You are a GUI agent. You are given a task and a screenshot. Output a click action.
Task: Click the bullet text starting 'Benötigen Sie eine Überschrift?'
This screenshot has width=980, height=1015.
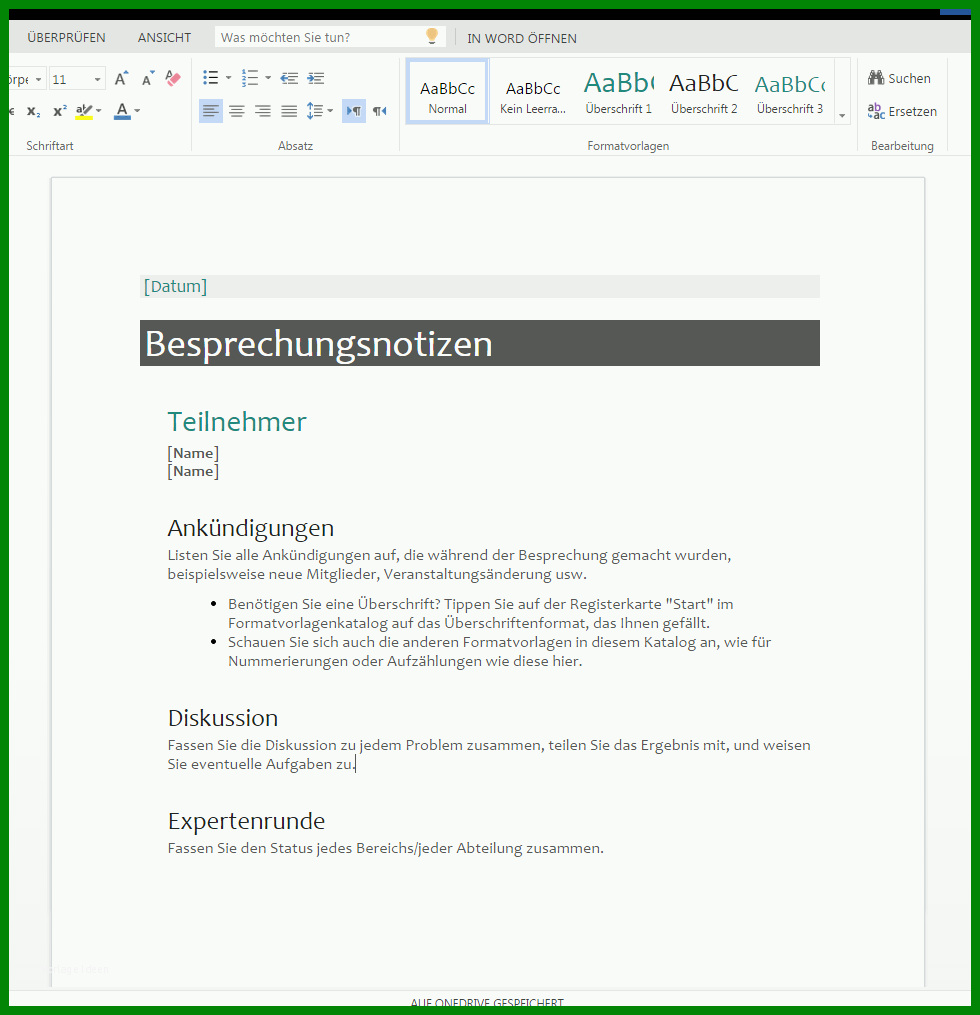[480, 614]
